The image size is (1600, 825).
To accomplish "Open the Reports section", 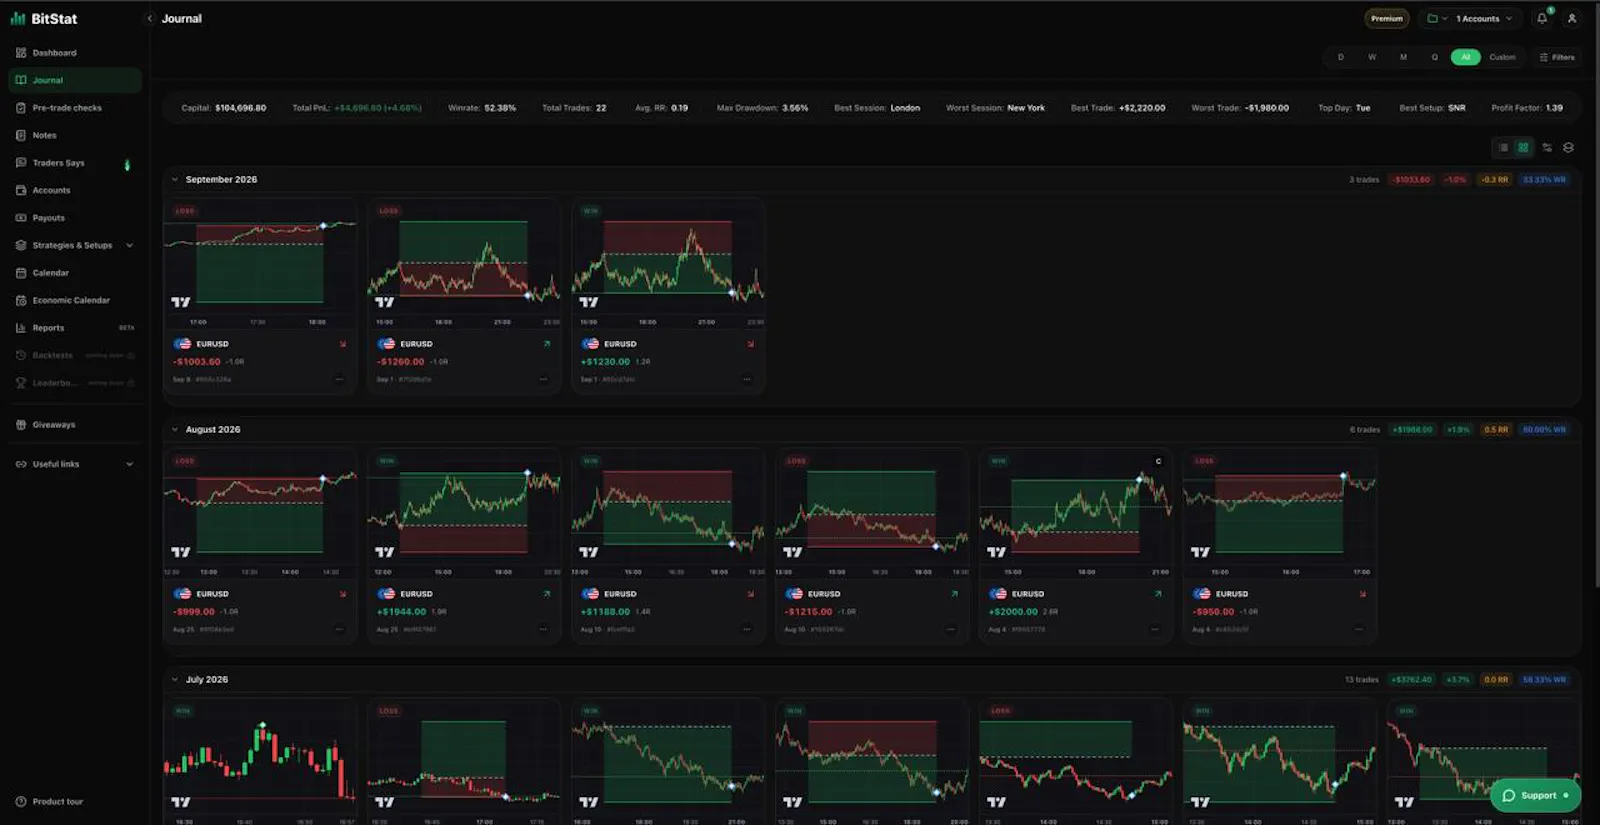I will click(48, 328).
